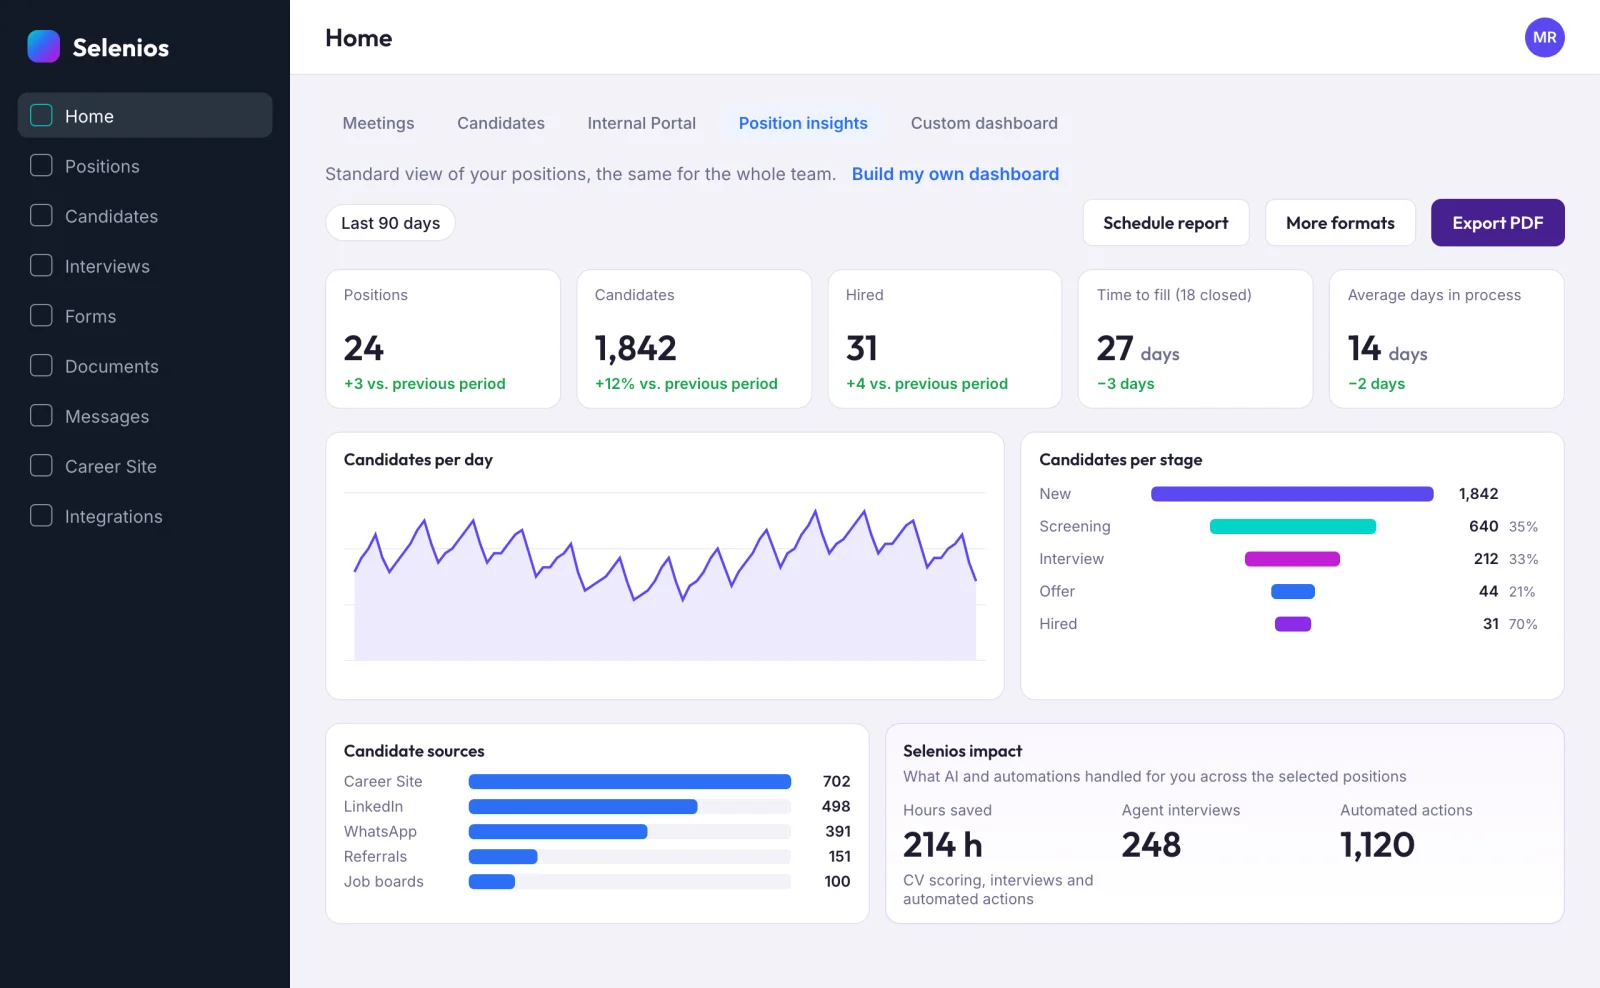Screen dimensions: 1600x988
Task: Follow the Build my own dashboard link
Action: (x=955, y=174)
